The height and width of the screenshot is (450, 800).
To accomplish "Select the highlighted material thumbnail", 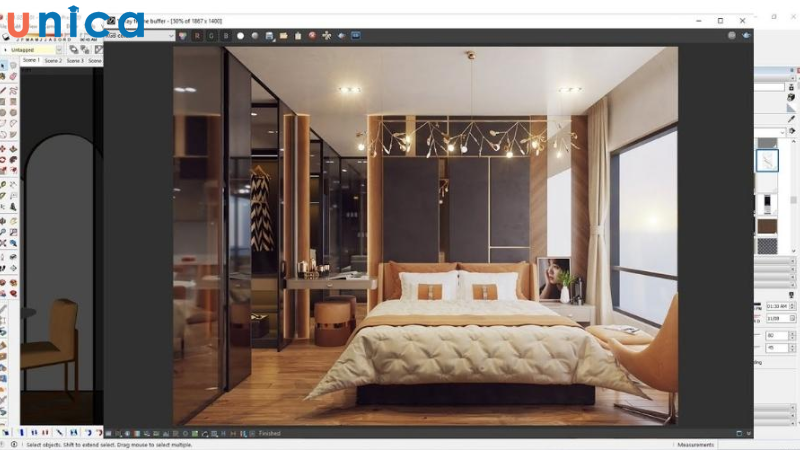I will tap(767, 160).
